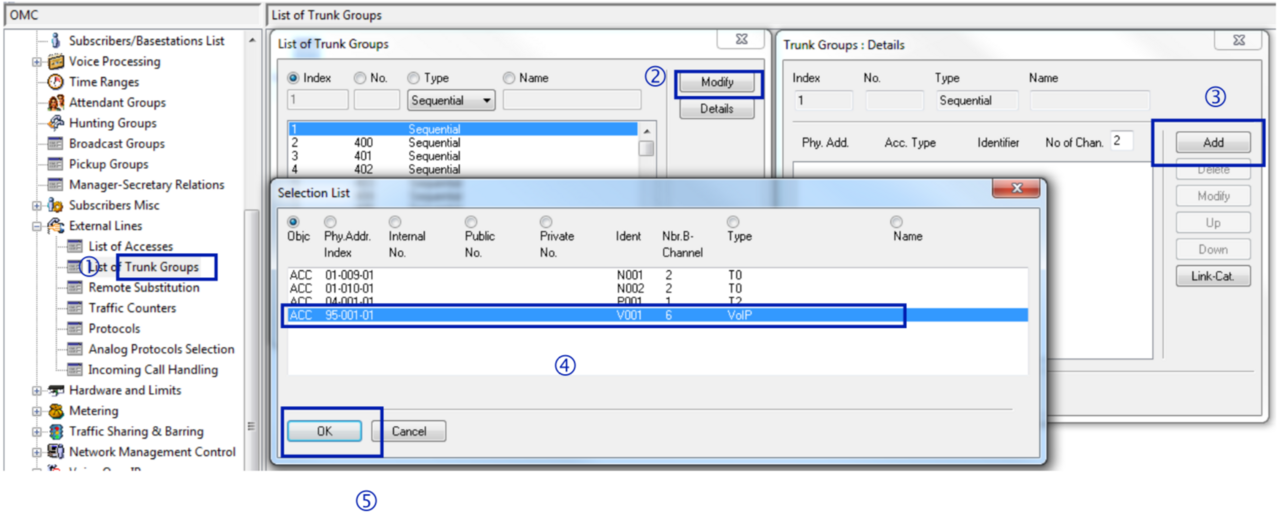Click the Traffic Sharing & Barring icon

pyautogui.click(x=56, y=432)
